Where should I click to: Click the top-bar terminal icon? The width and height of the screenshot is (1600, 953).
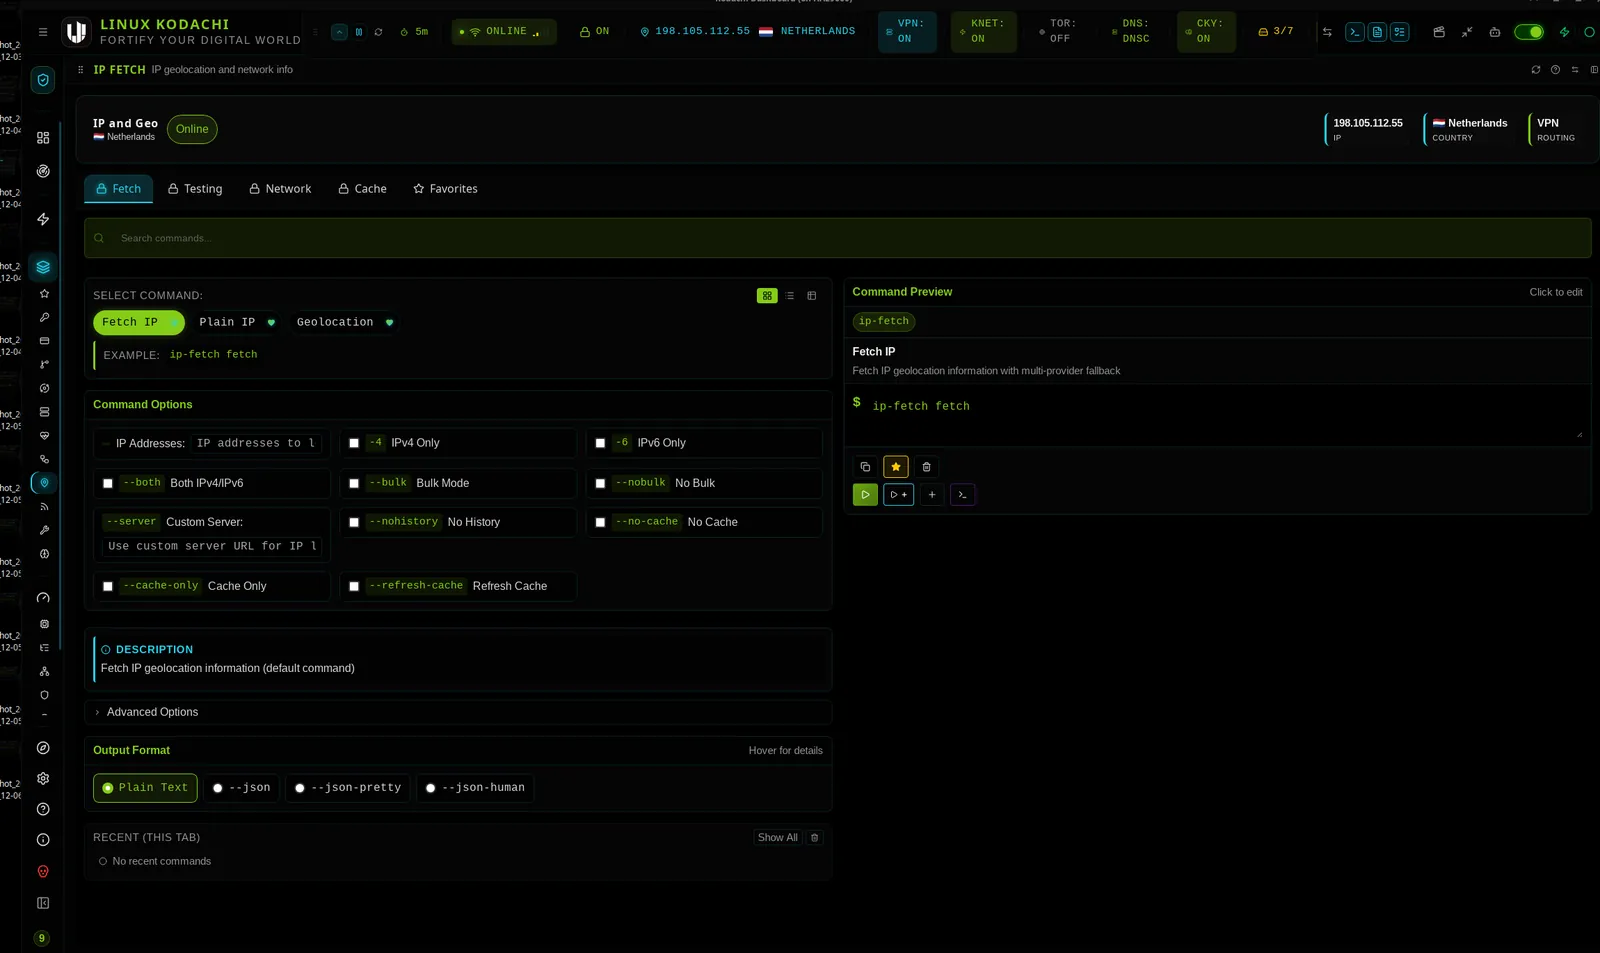click(x=1355, y=32)
